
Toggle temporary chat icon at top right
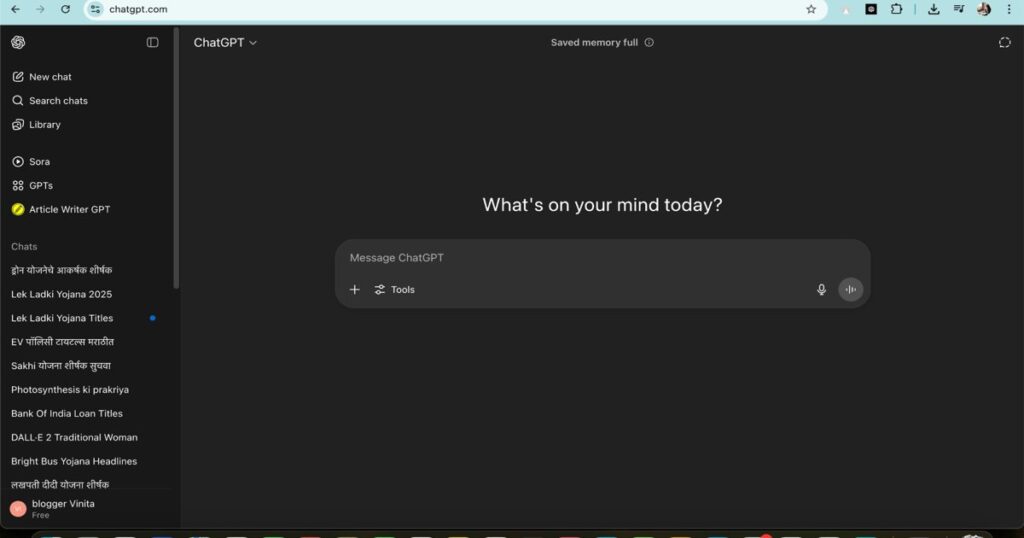click(x=1004, y=42)
